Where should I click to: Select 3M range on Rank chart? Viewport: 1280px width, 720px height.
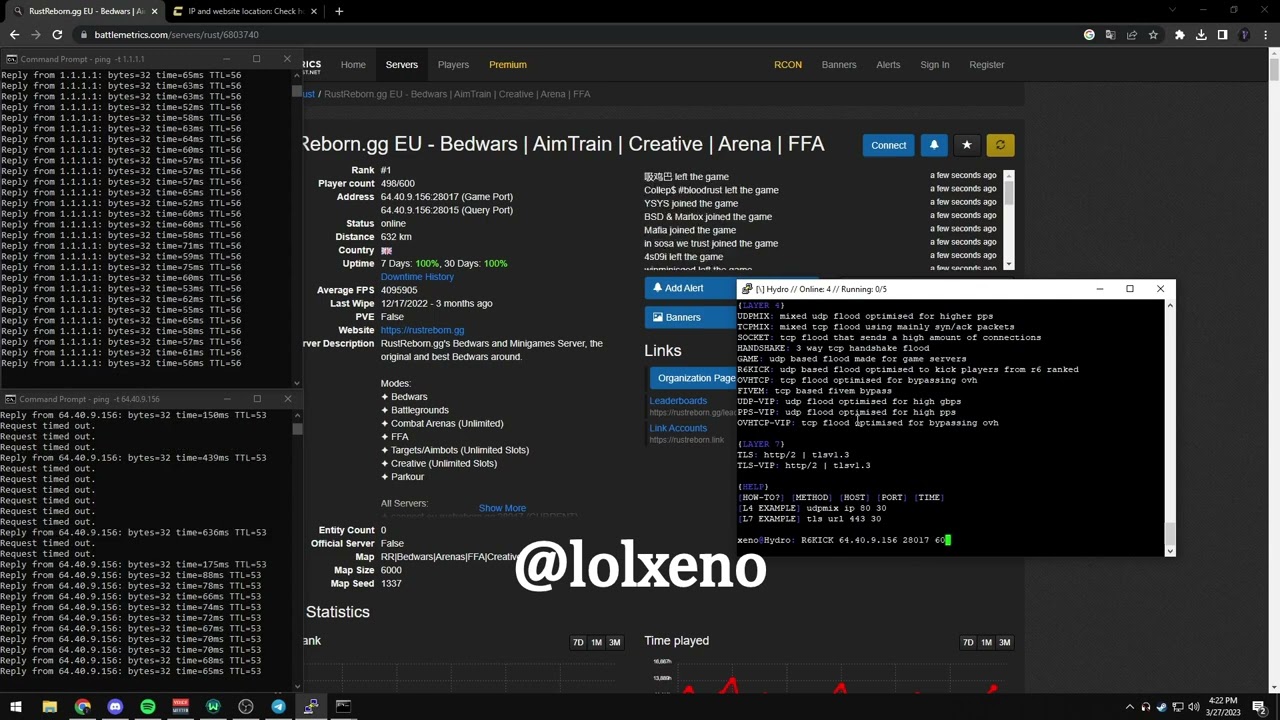click(614, 642)
